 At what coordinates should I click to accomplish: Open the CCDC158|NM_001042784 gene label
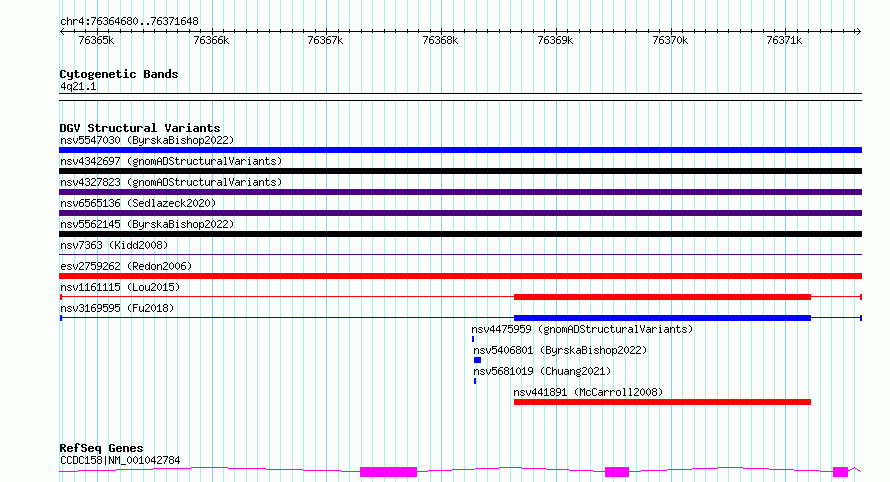tap(120, 460)
